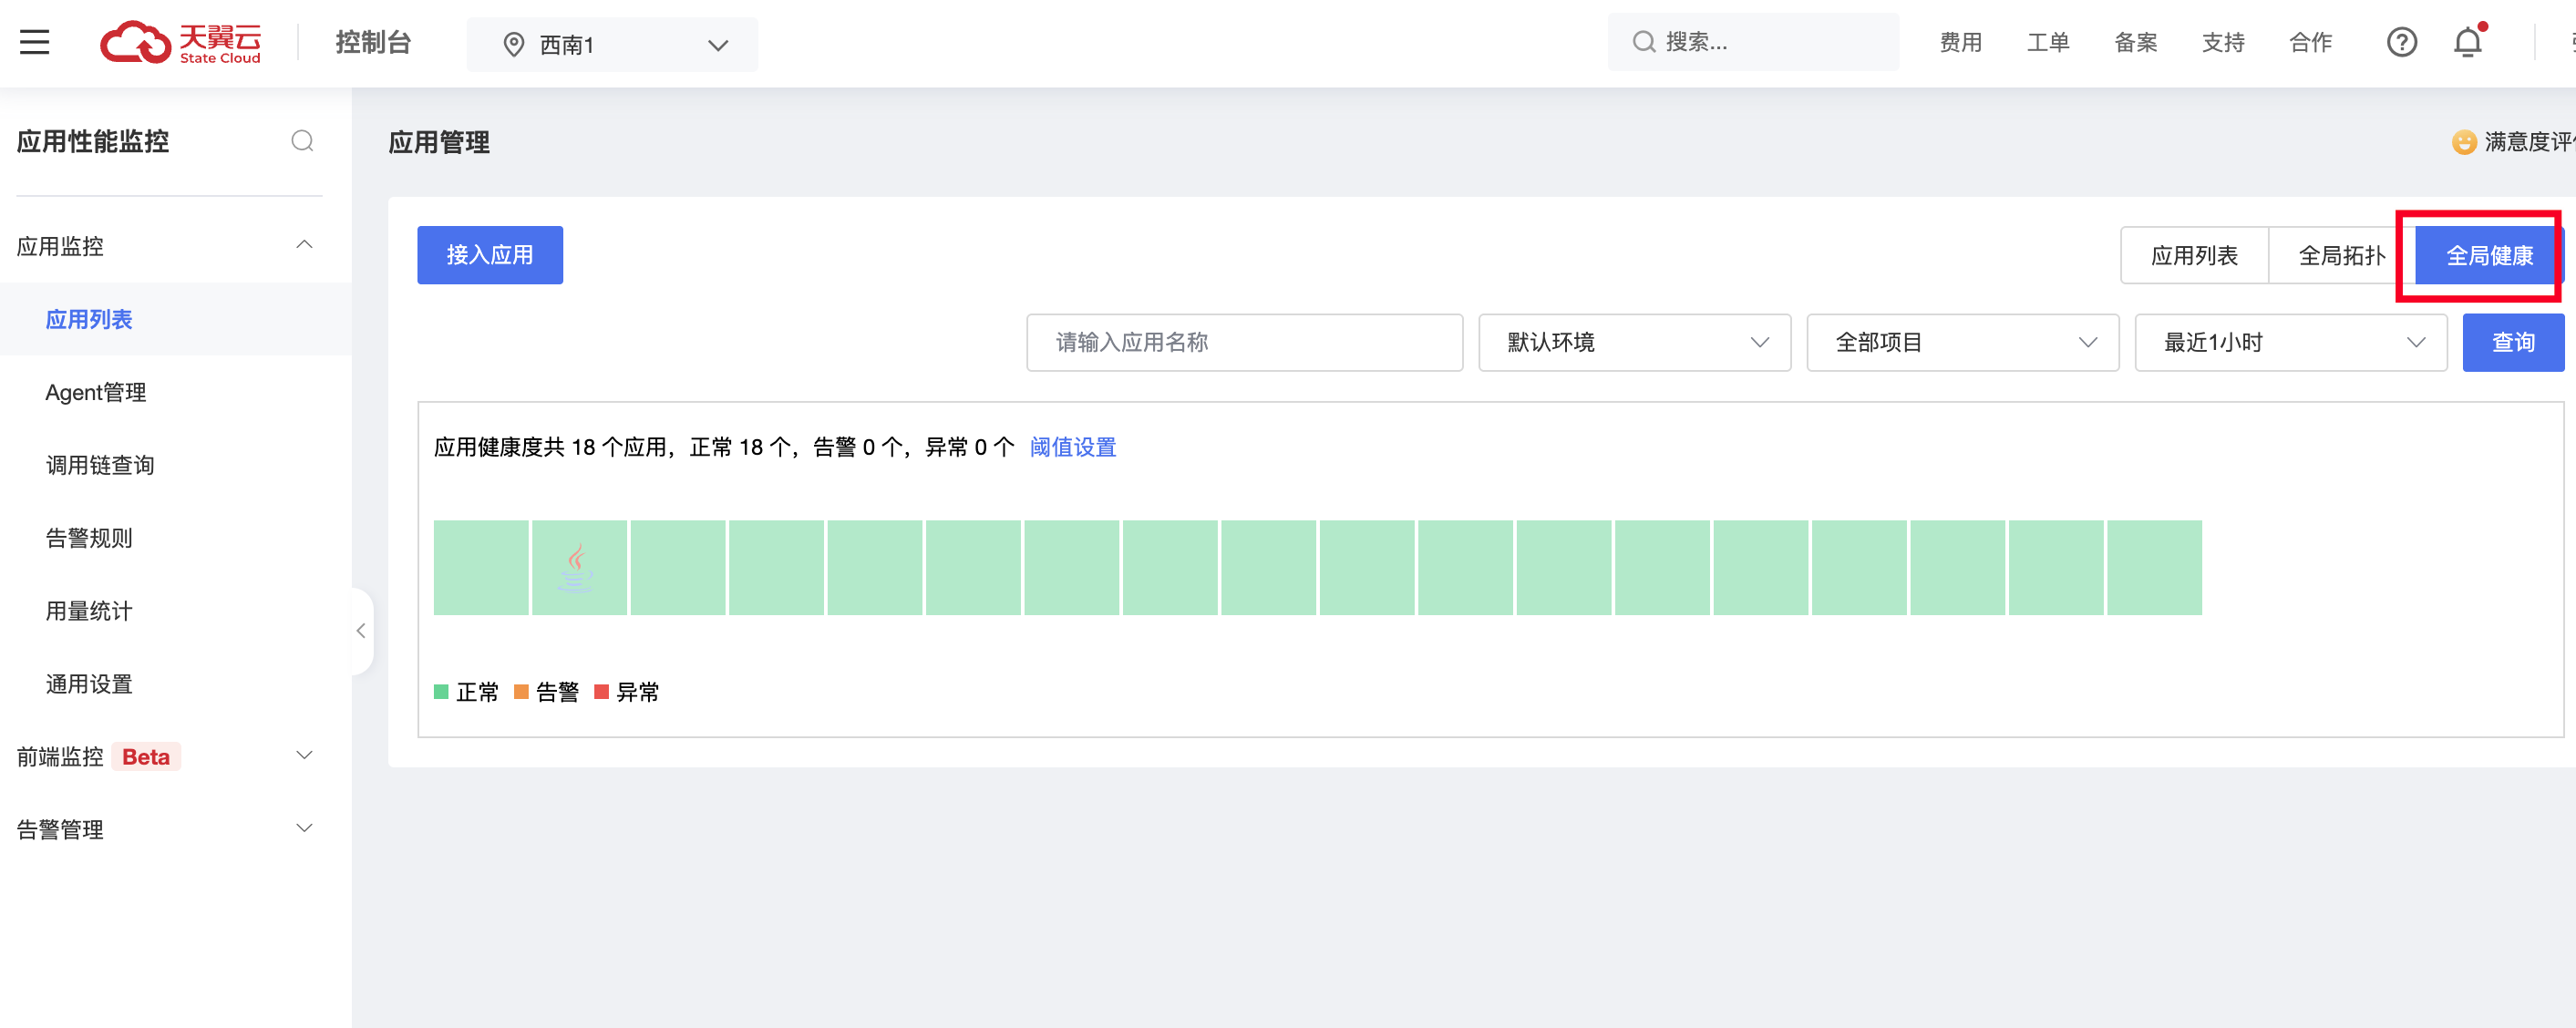Click the 接入应用 button
The height and width of the screenshot is (1028, 2576).
click(490, 255)
